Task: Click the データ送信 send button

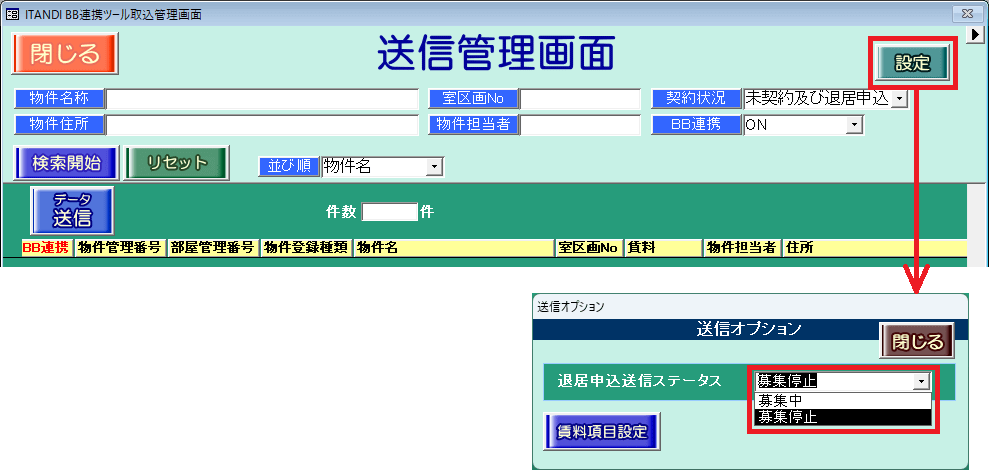Action: pos(72,209)
